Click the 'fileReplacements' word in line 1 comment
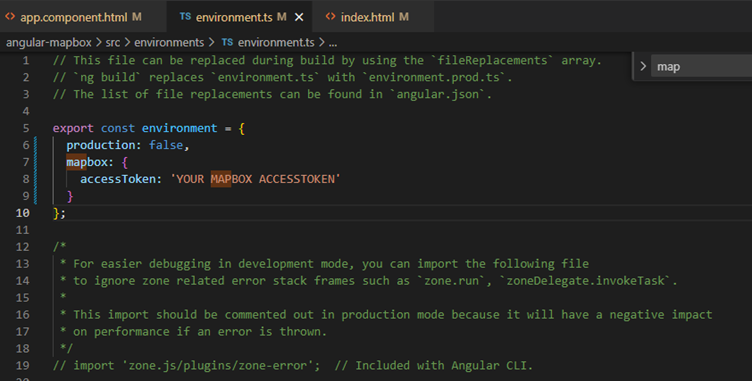This screenshot has width=752, height=381. [493, 60]
